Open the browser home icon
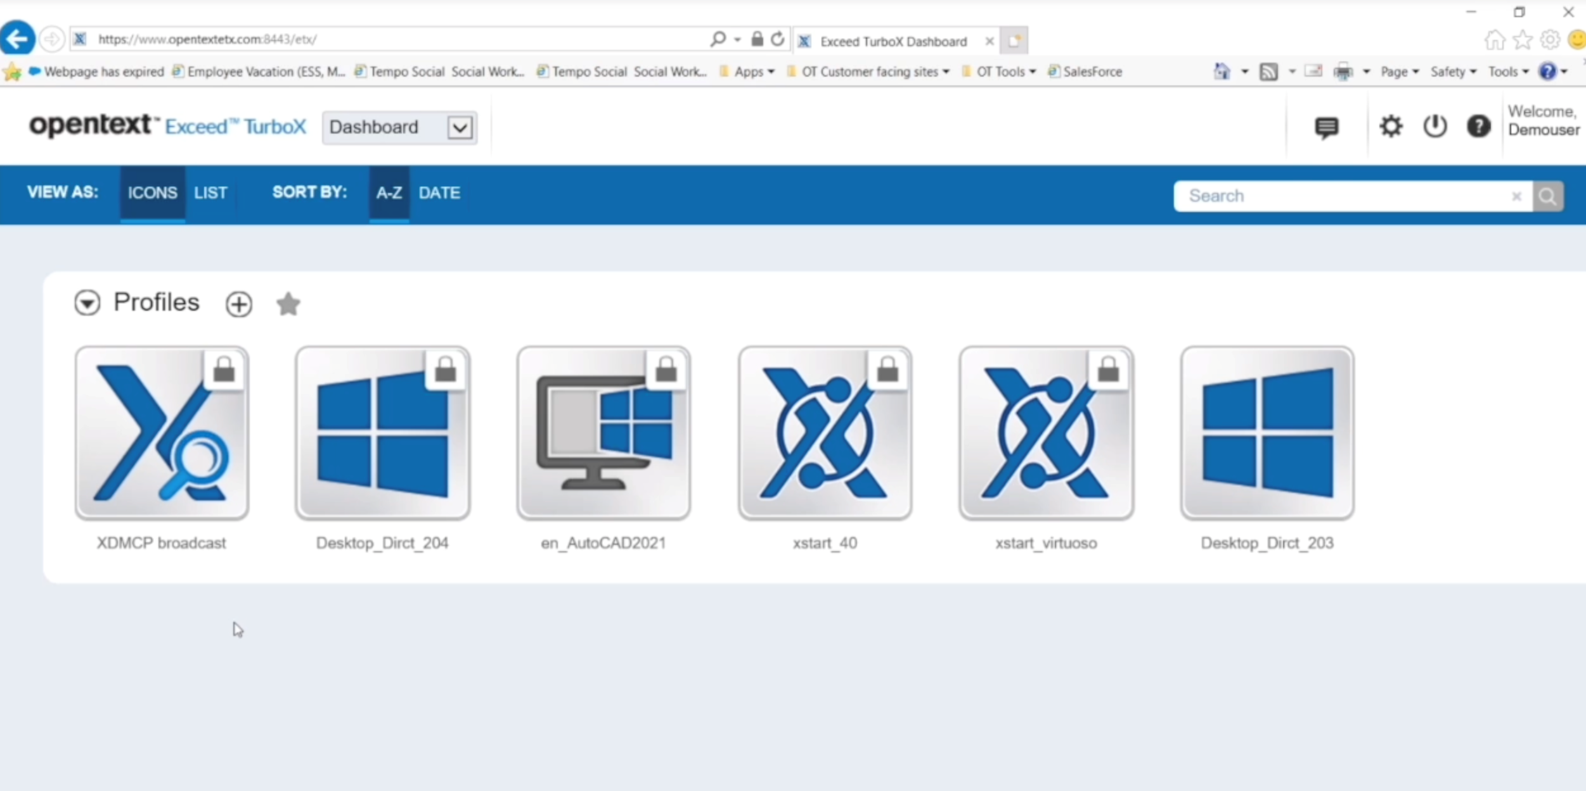1586x791 pixels. point(1494,40)
